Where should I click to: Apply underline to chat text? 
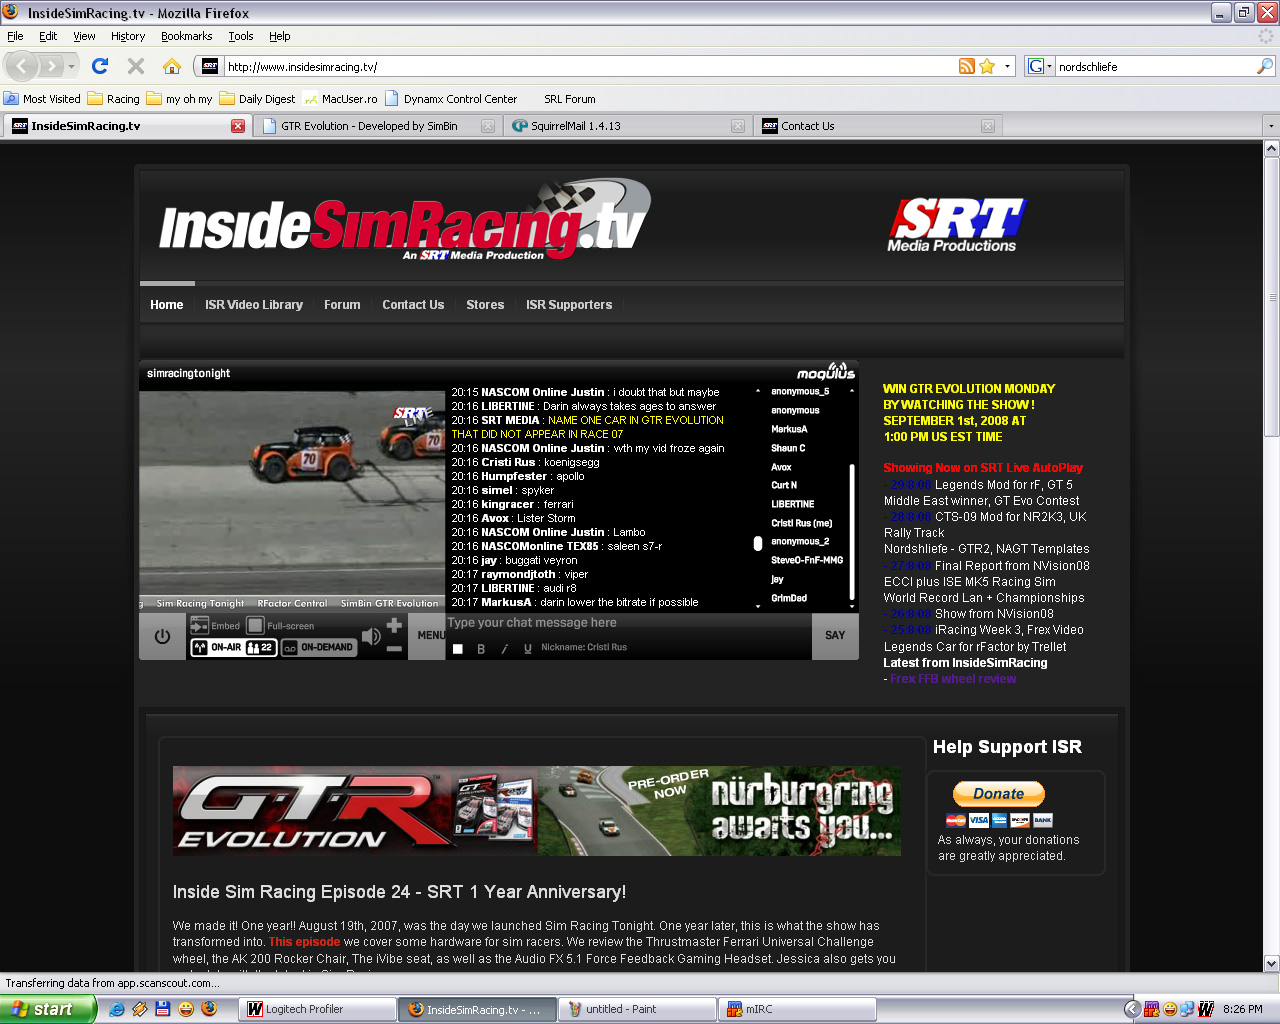[528, 649]
